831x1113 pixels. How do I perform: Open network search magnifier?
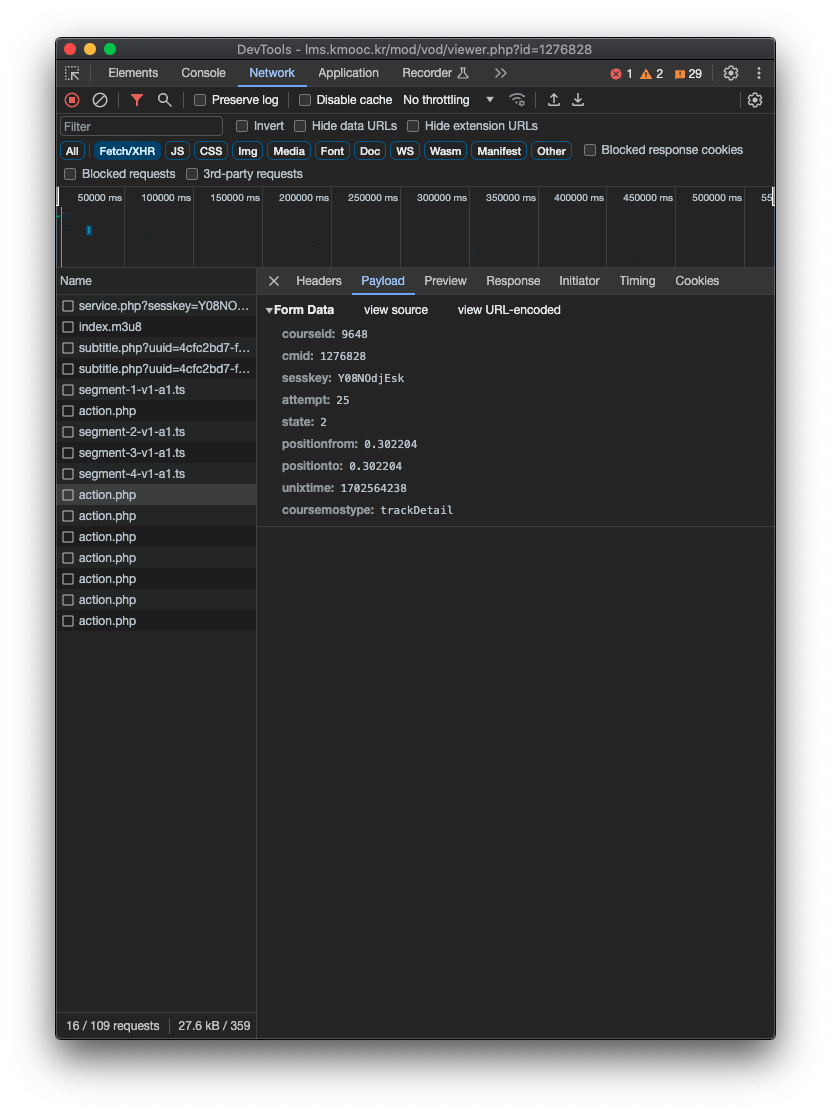click(165, 100)
